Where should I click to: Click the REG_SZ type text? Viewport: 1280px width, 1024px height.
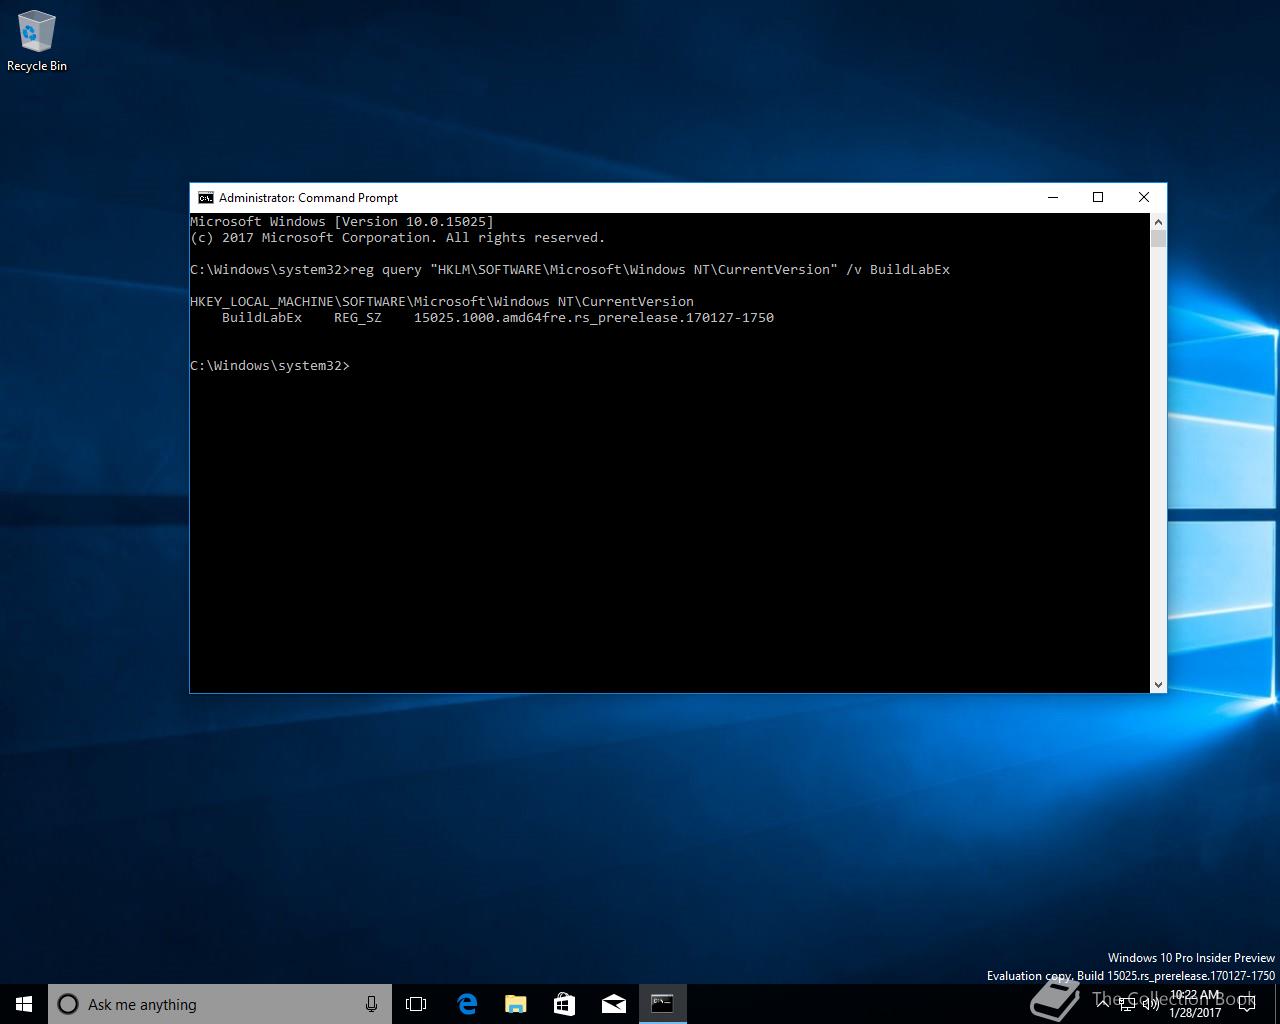(358, 317)
